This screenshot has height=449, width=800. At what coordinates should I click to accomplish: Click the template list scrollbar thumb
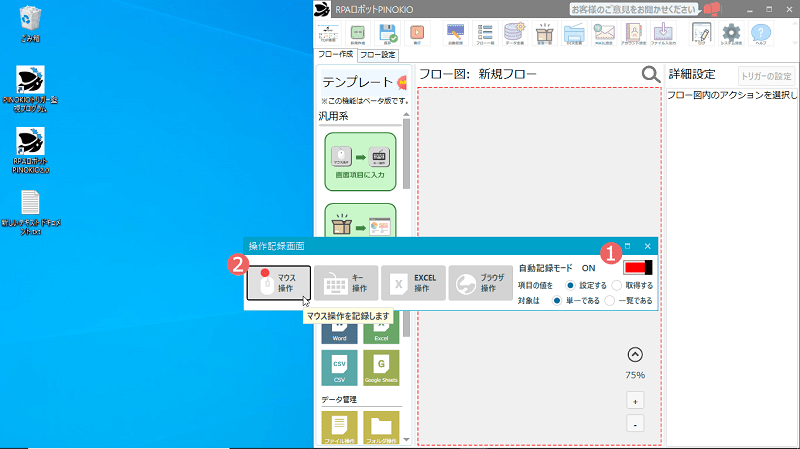(x=406, y=154)
